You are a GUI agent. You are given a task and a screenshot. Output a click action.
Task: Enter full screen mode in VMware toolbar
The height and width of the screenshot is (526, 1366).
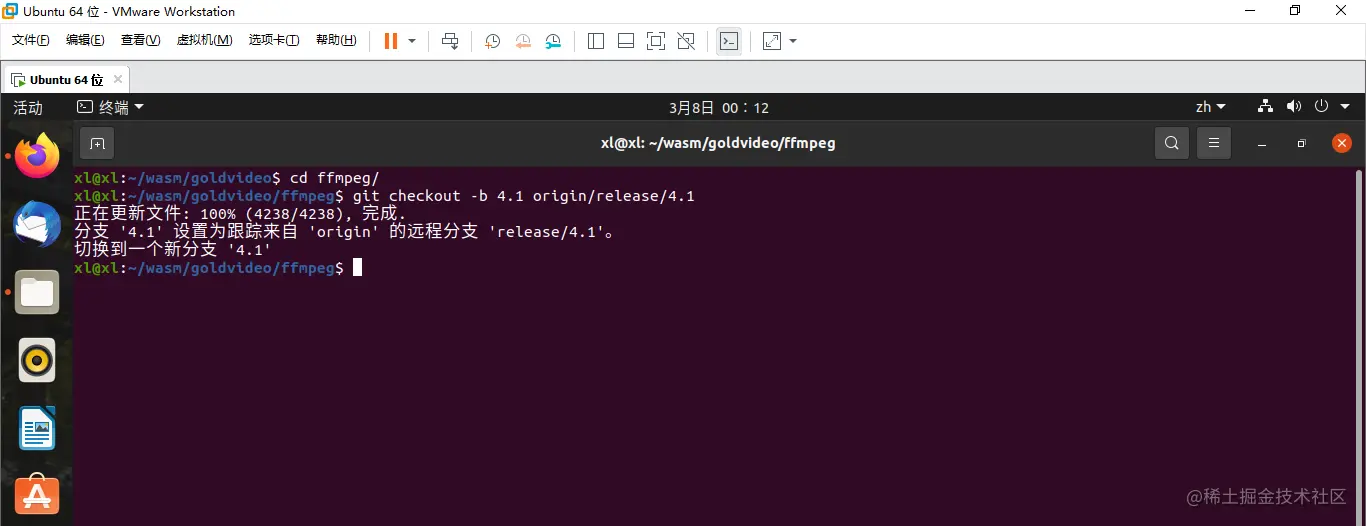point(656,41)
